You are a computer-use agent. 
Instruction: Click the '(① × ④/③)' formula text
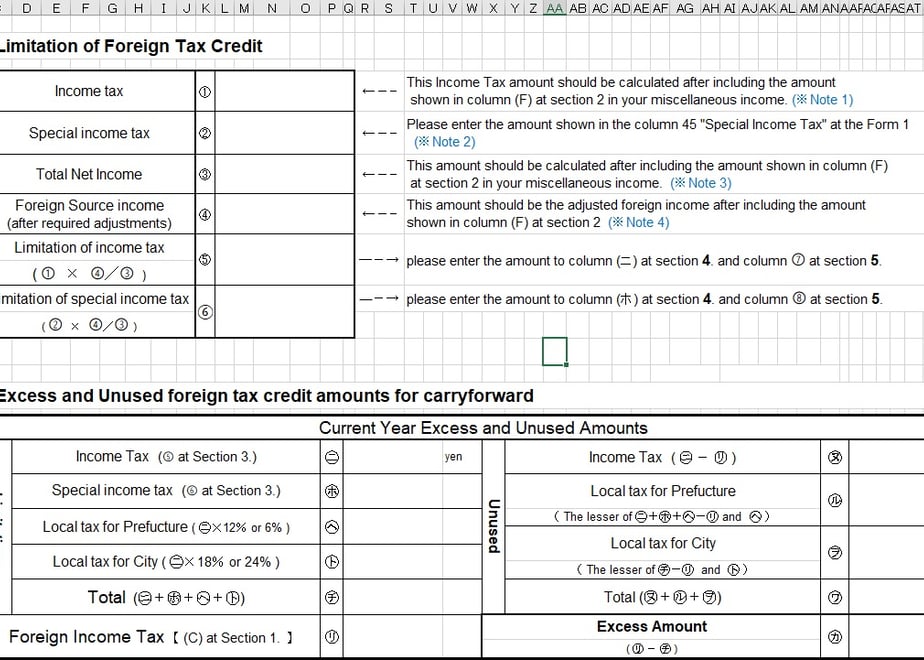point(90,273)
